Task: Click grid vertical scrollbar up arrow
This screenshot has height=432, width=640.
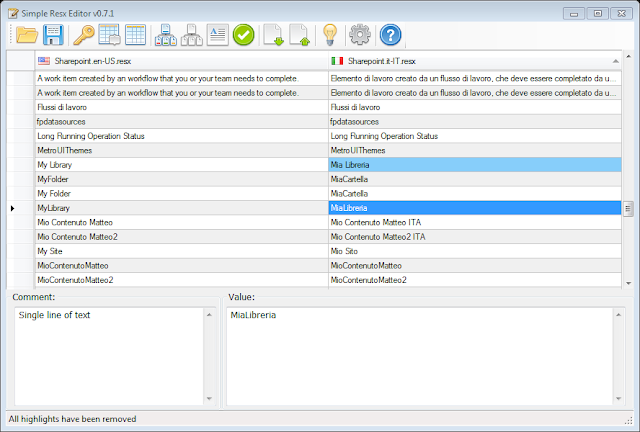Action: tap(629, 56)
